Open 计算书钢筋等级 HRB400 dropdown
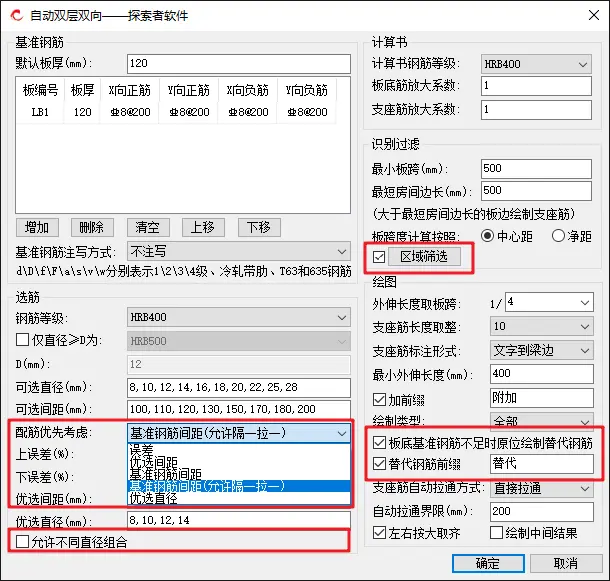This screenshot has height=581, width=610. tap(536, 64)
